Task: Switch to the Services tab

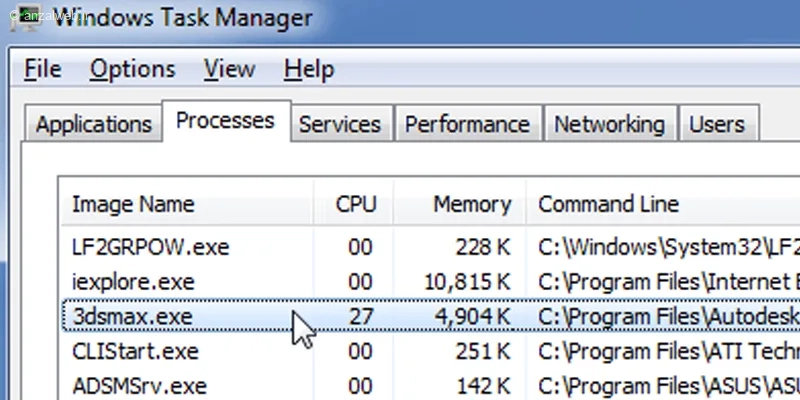Action: click(340, 125)
